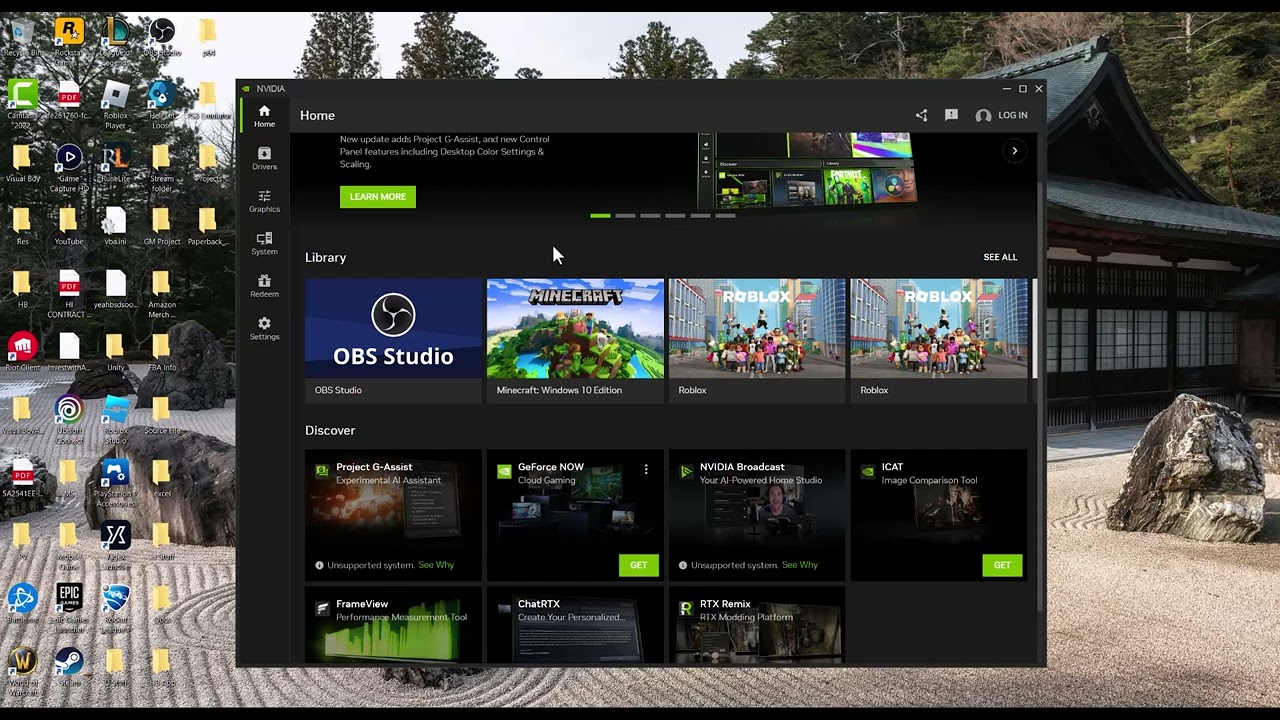
Task: Click LOG IN in the header
Action: coord(1002,115)
